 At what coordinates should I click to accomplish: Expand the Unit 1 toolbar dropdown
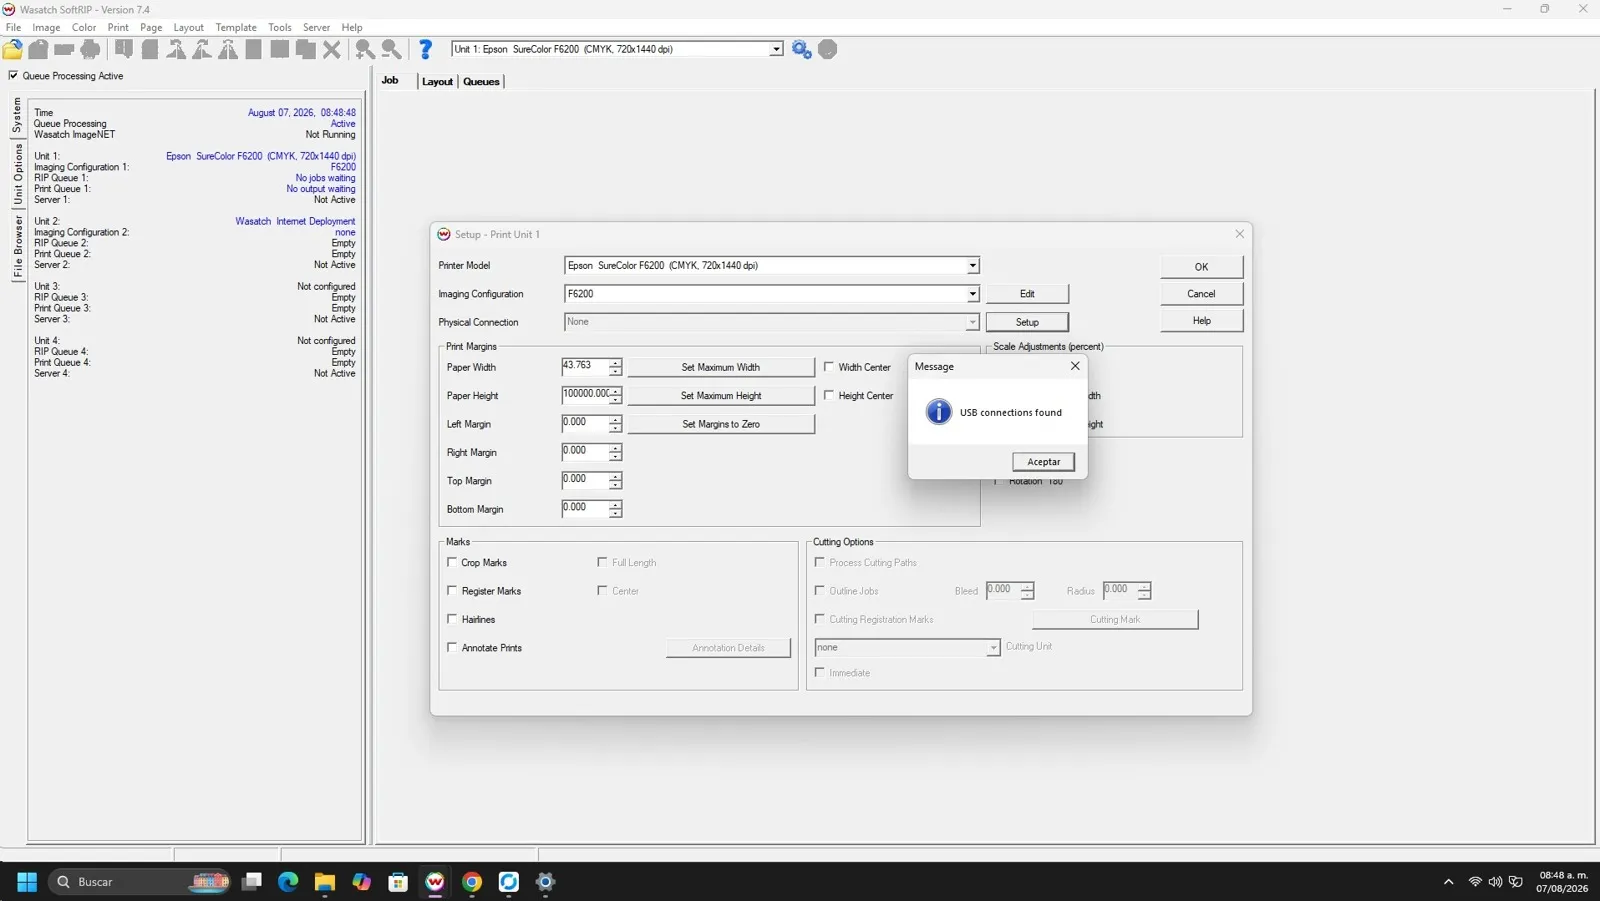pos(776,49)
